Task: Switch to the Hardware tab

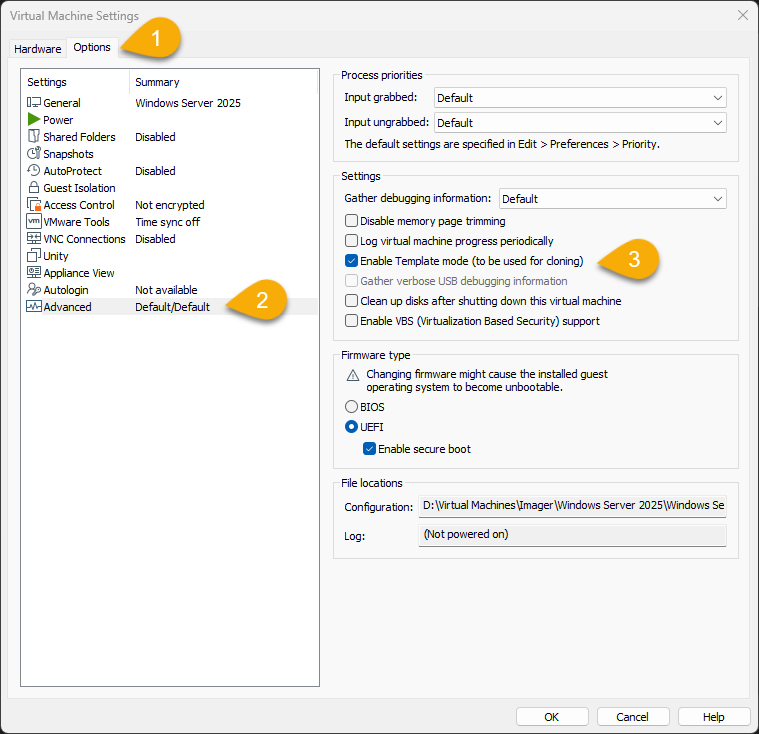Action: 38,49
